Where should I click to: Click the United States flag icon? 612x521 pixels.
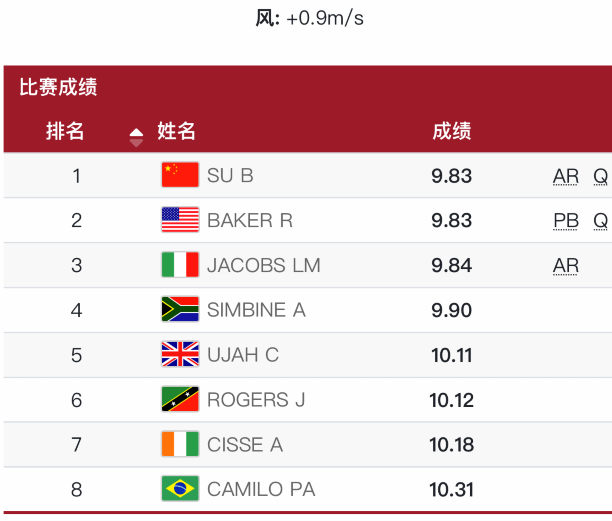[180, 219]
